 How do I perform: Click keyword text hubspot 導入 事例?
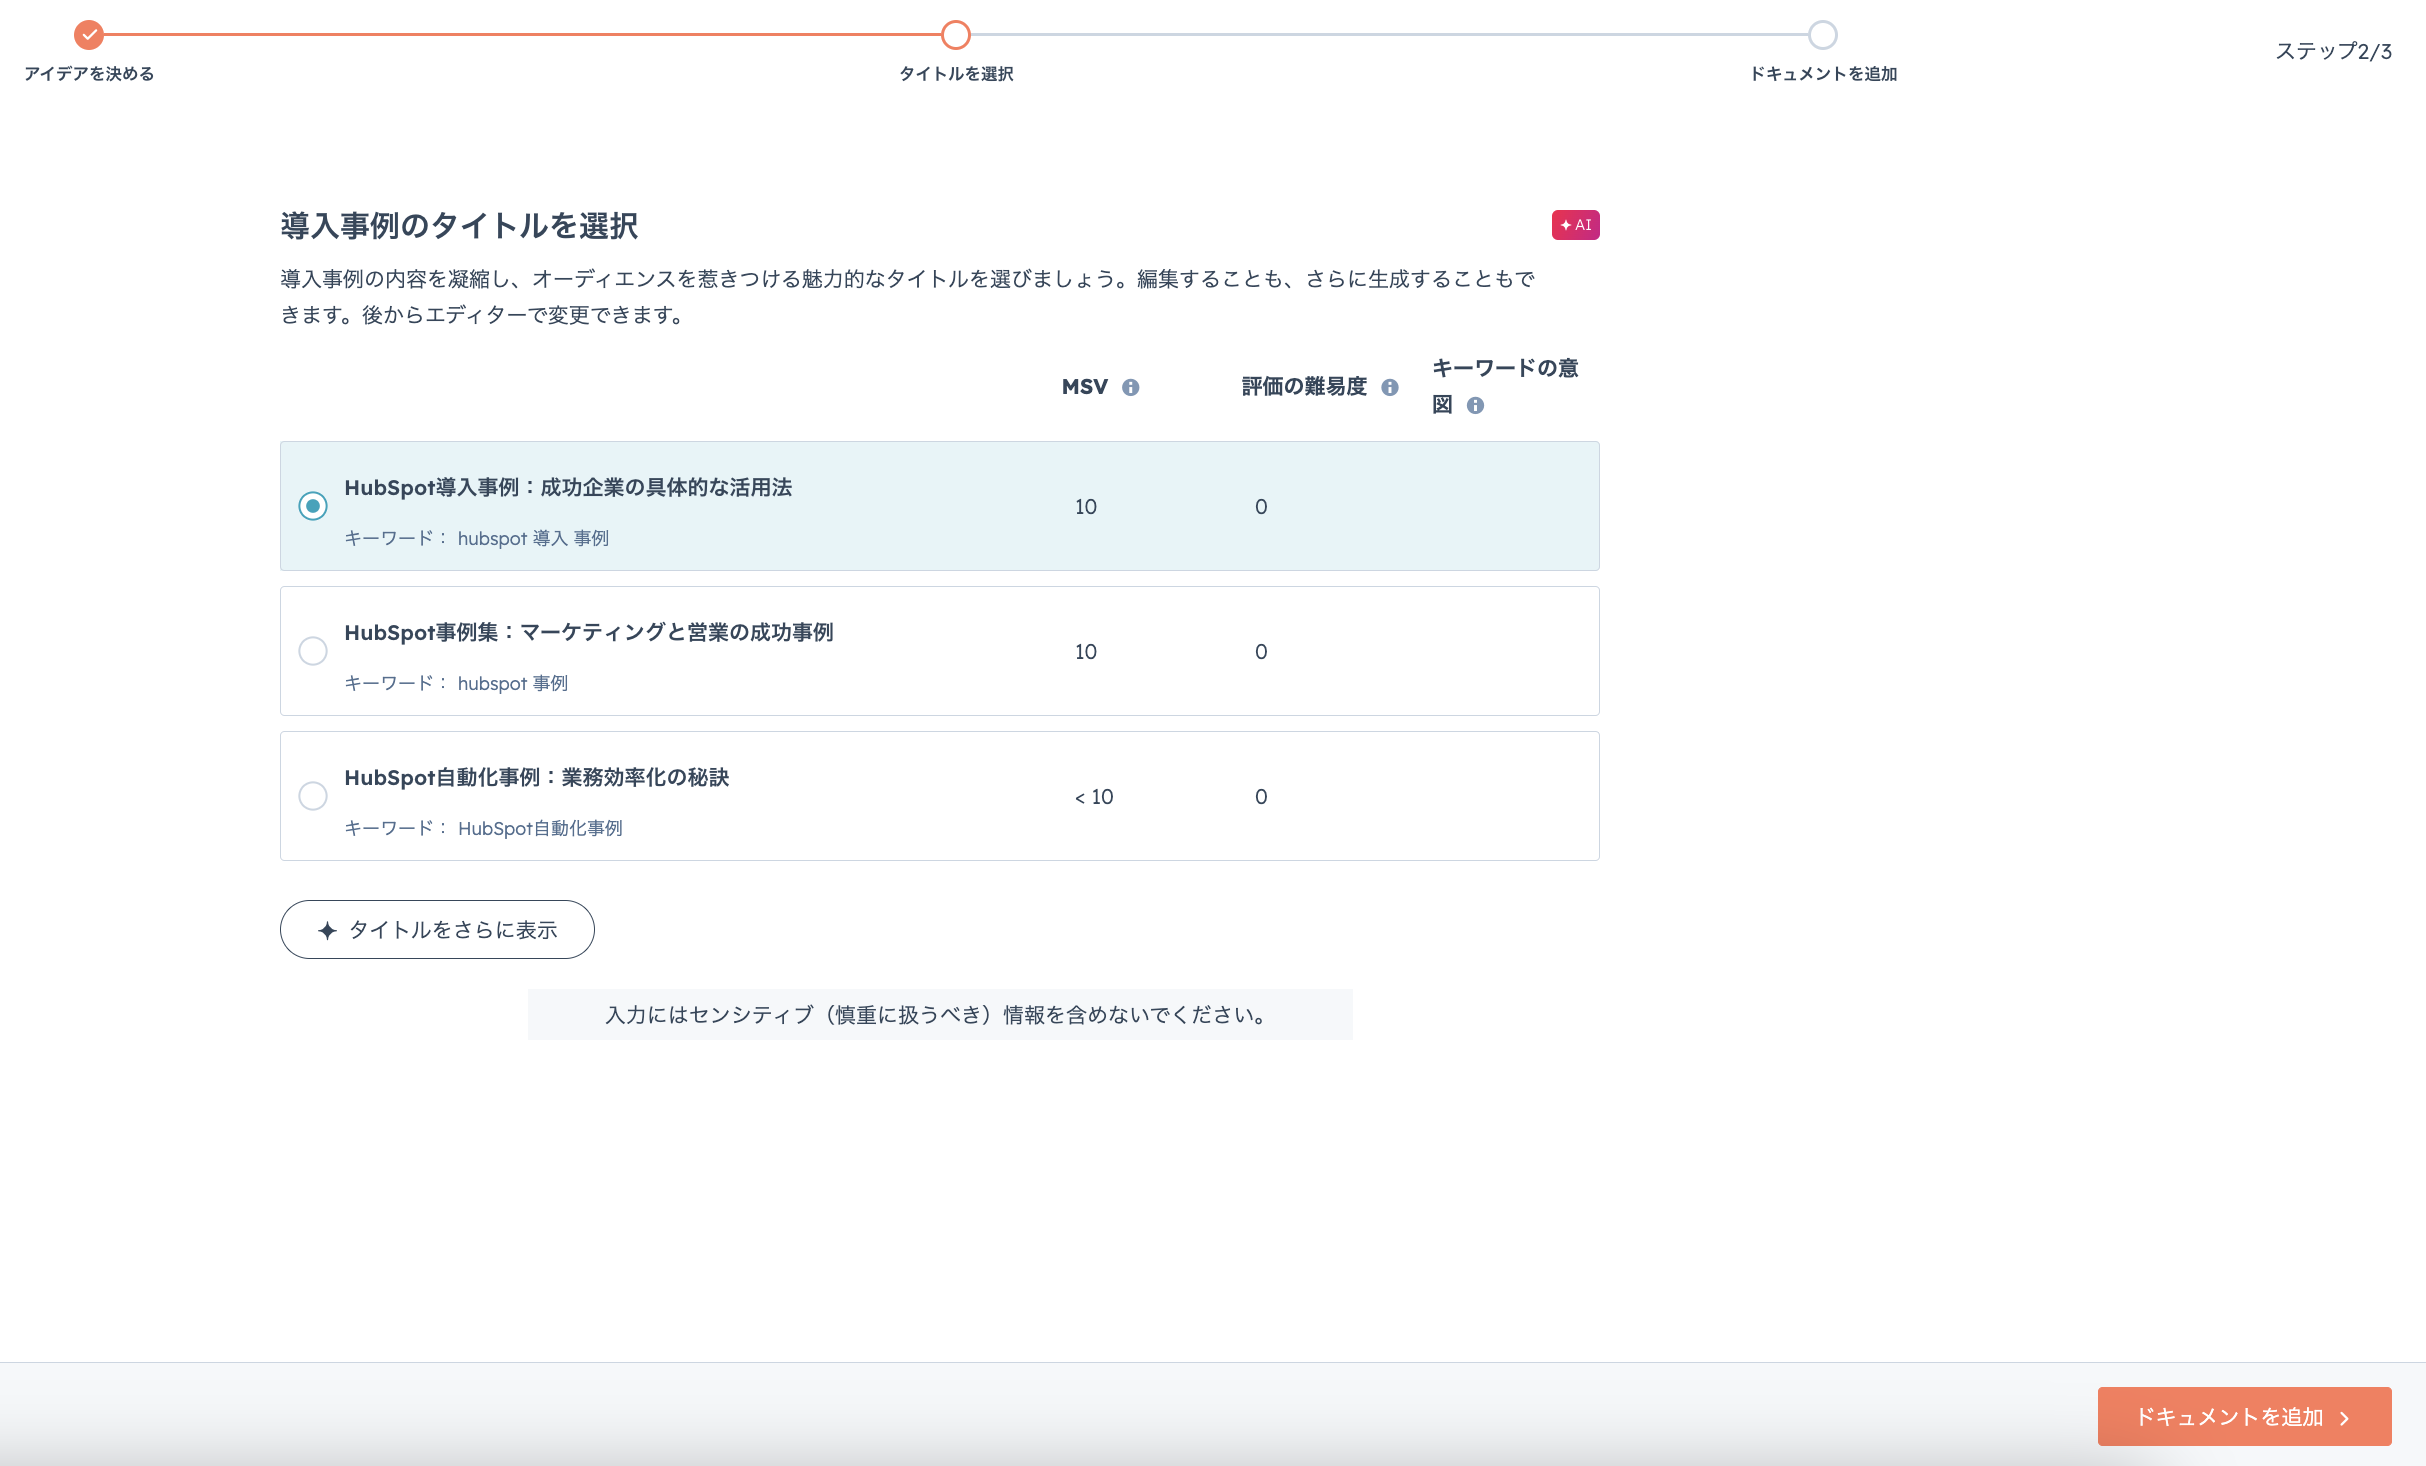coord(533,538)
